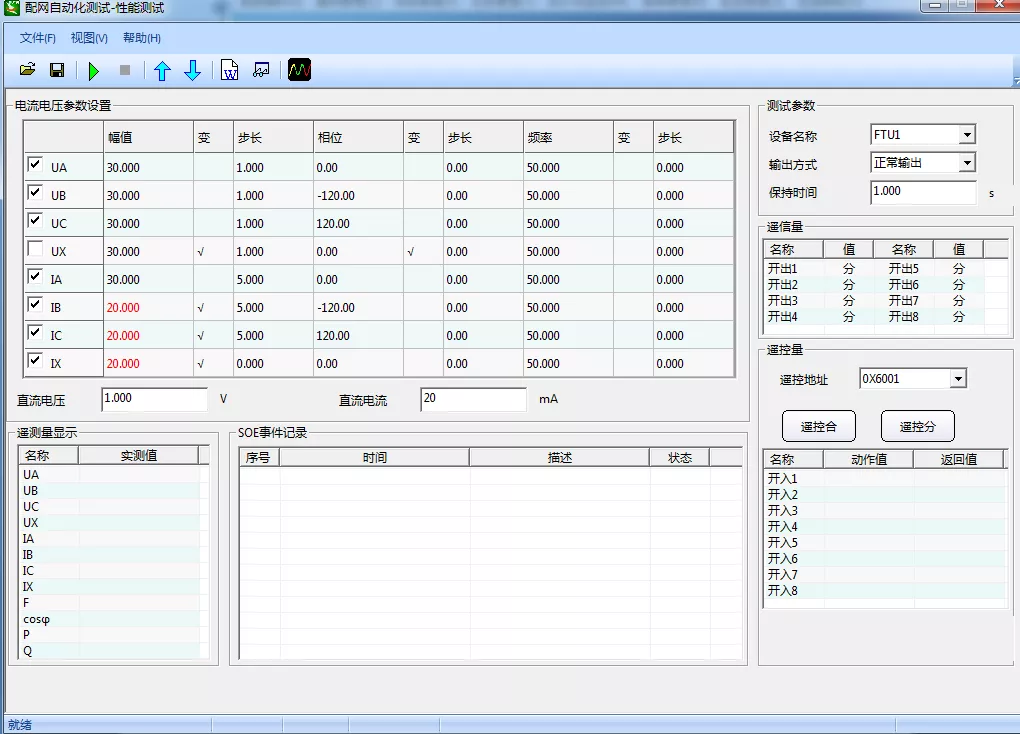
Task: Open the waveform display icon
Action: click(300, 70)
